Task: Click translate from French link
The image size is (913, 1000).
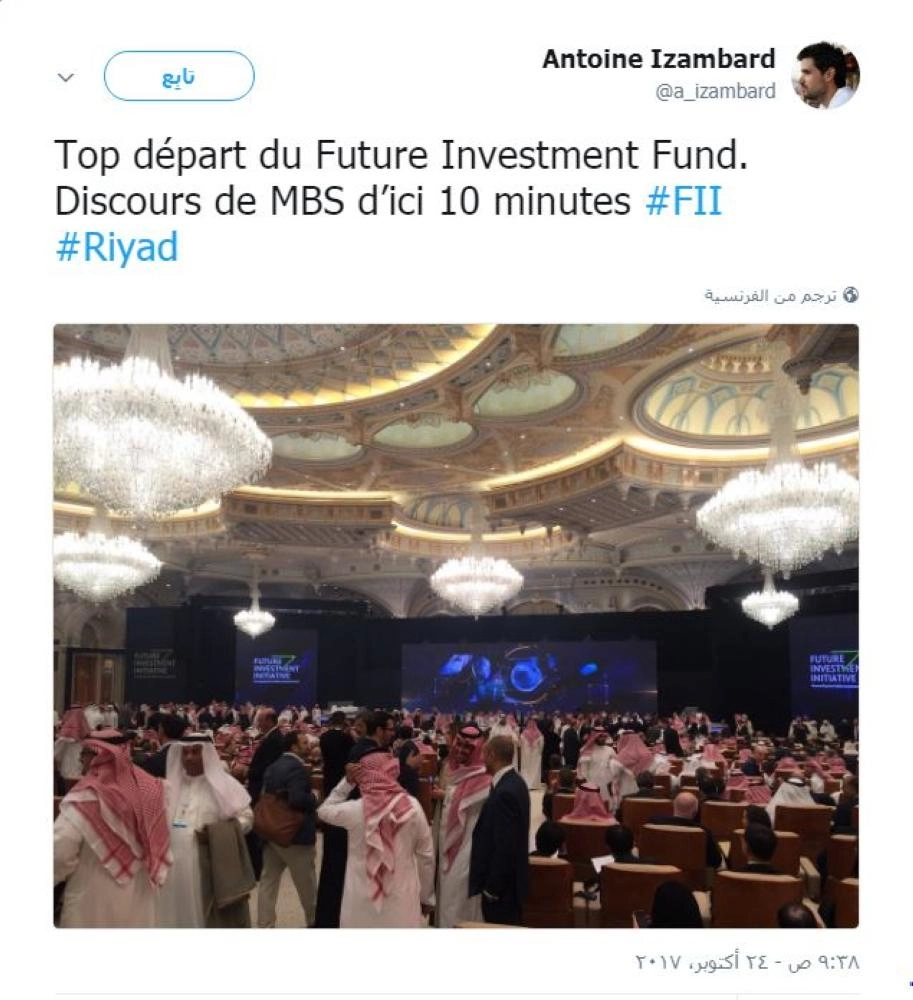Action: click(770, 296)
